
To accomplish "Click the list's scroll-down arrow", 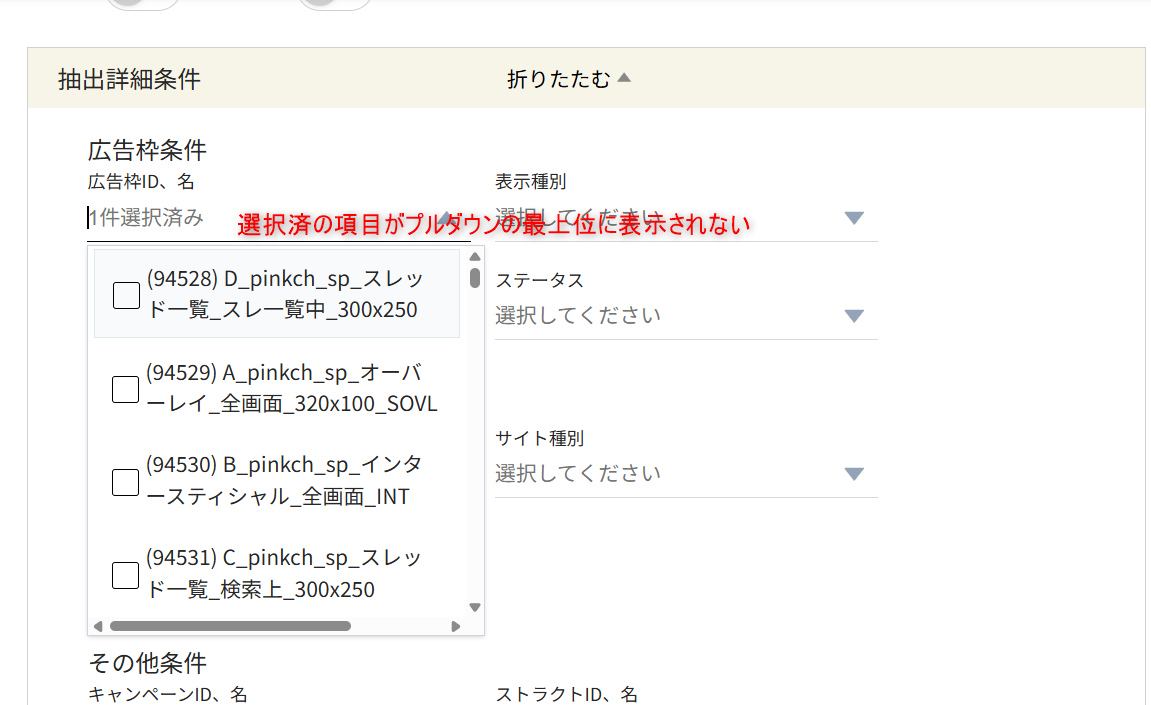I will (475, 607).
